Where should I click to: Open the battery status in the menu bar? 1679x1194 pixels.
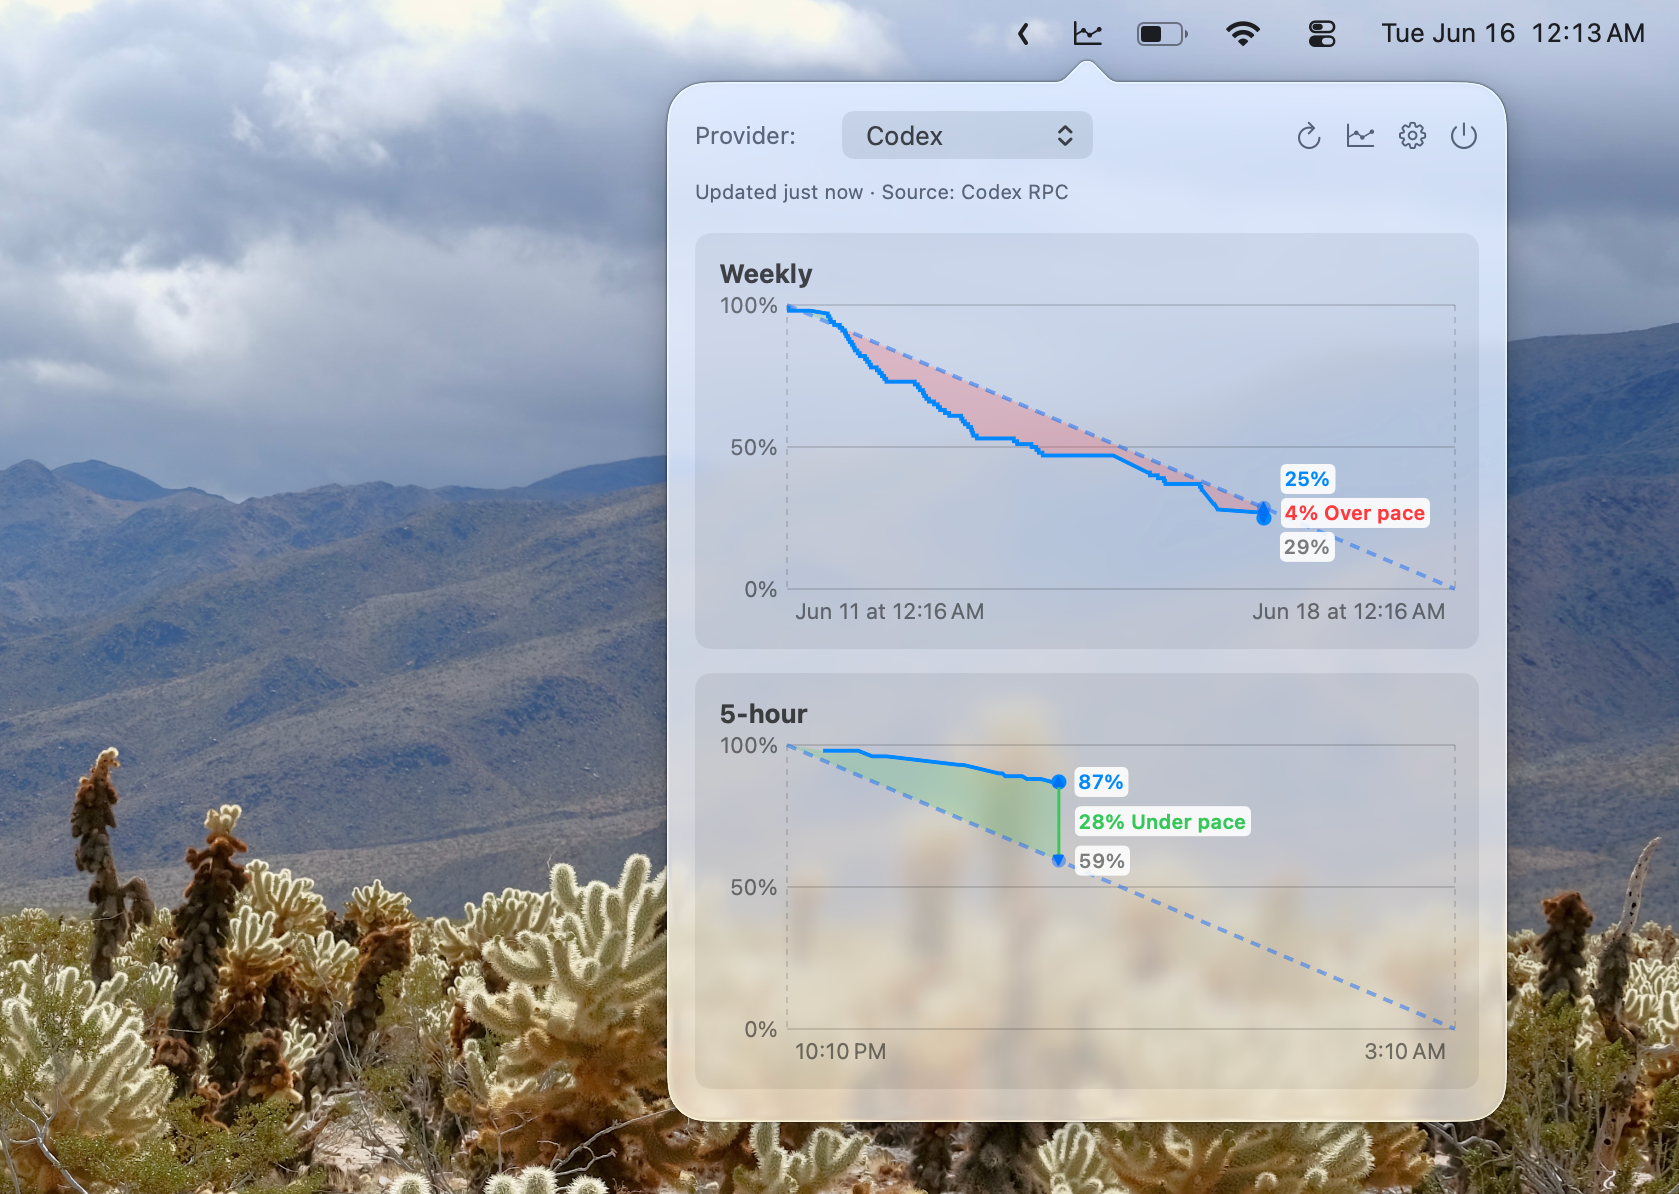1162,34
